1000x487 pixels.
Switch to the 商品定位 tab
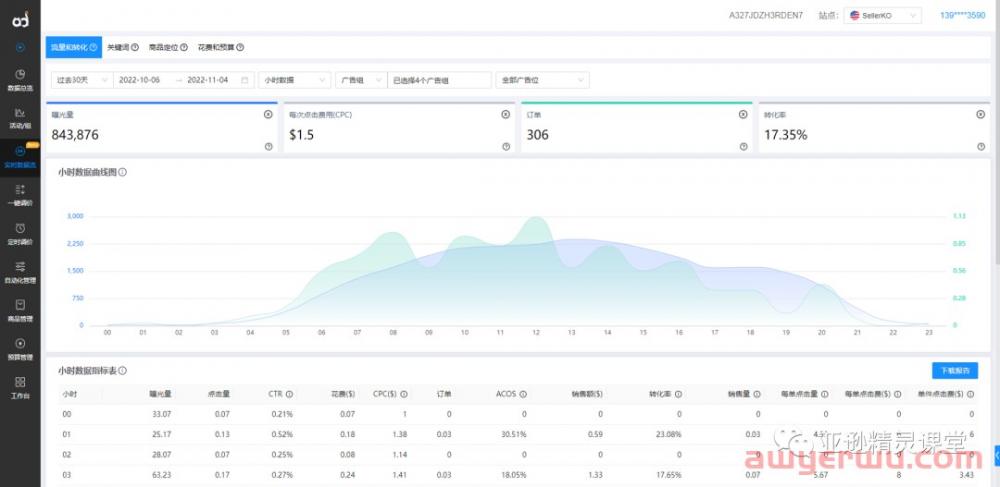[168, 47]
